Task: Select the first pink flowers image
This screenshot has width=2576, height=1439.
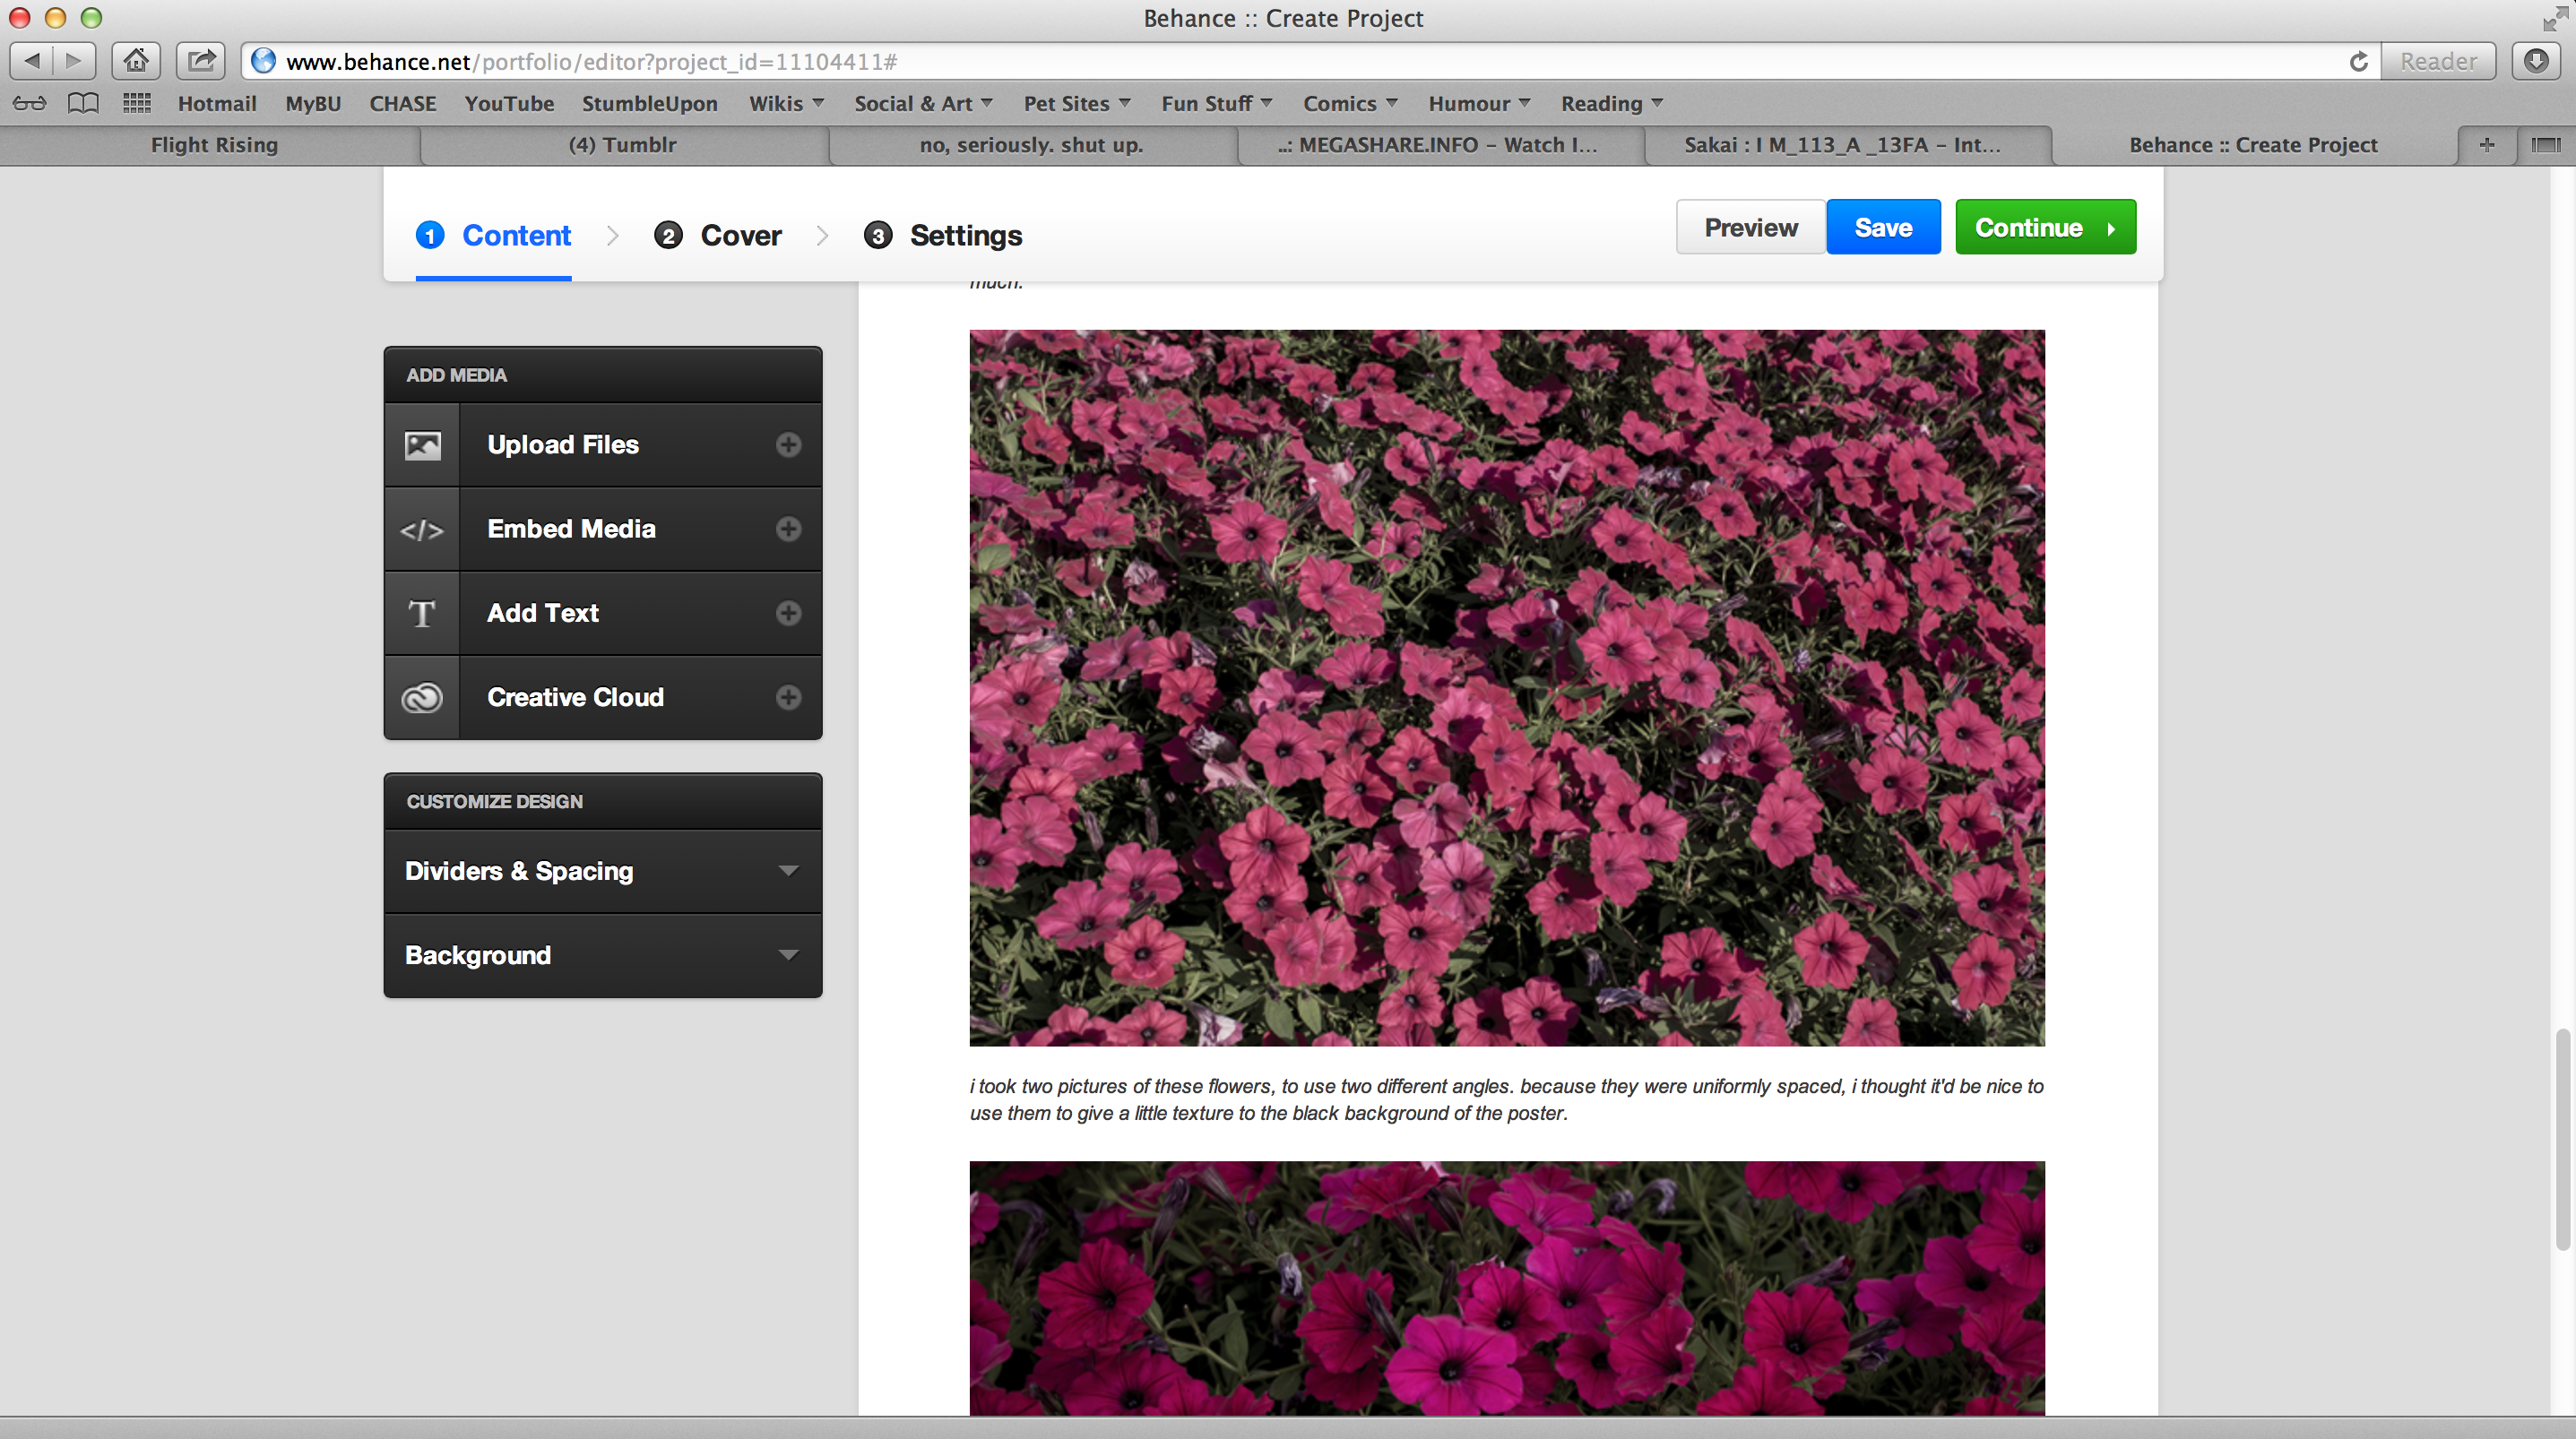Action: [x=1507, y=688]
